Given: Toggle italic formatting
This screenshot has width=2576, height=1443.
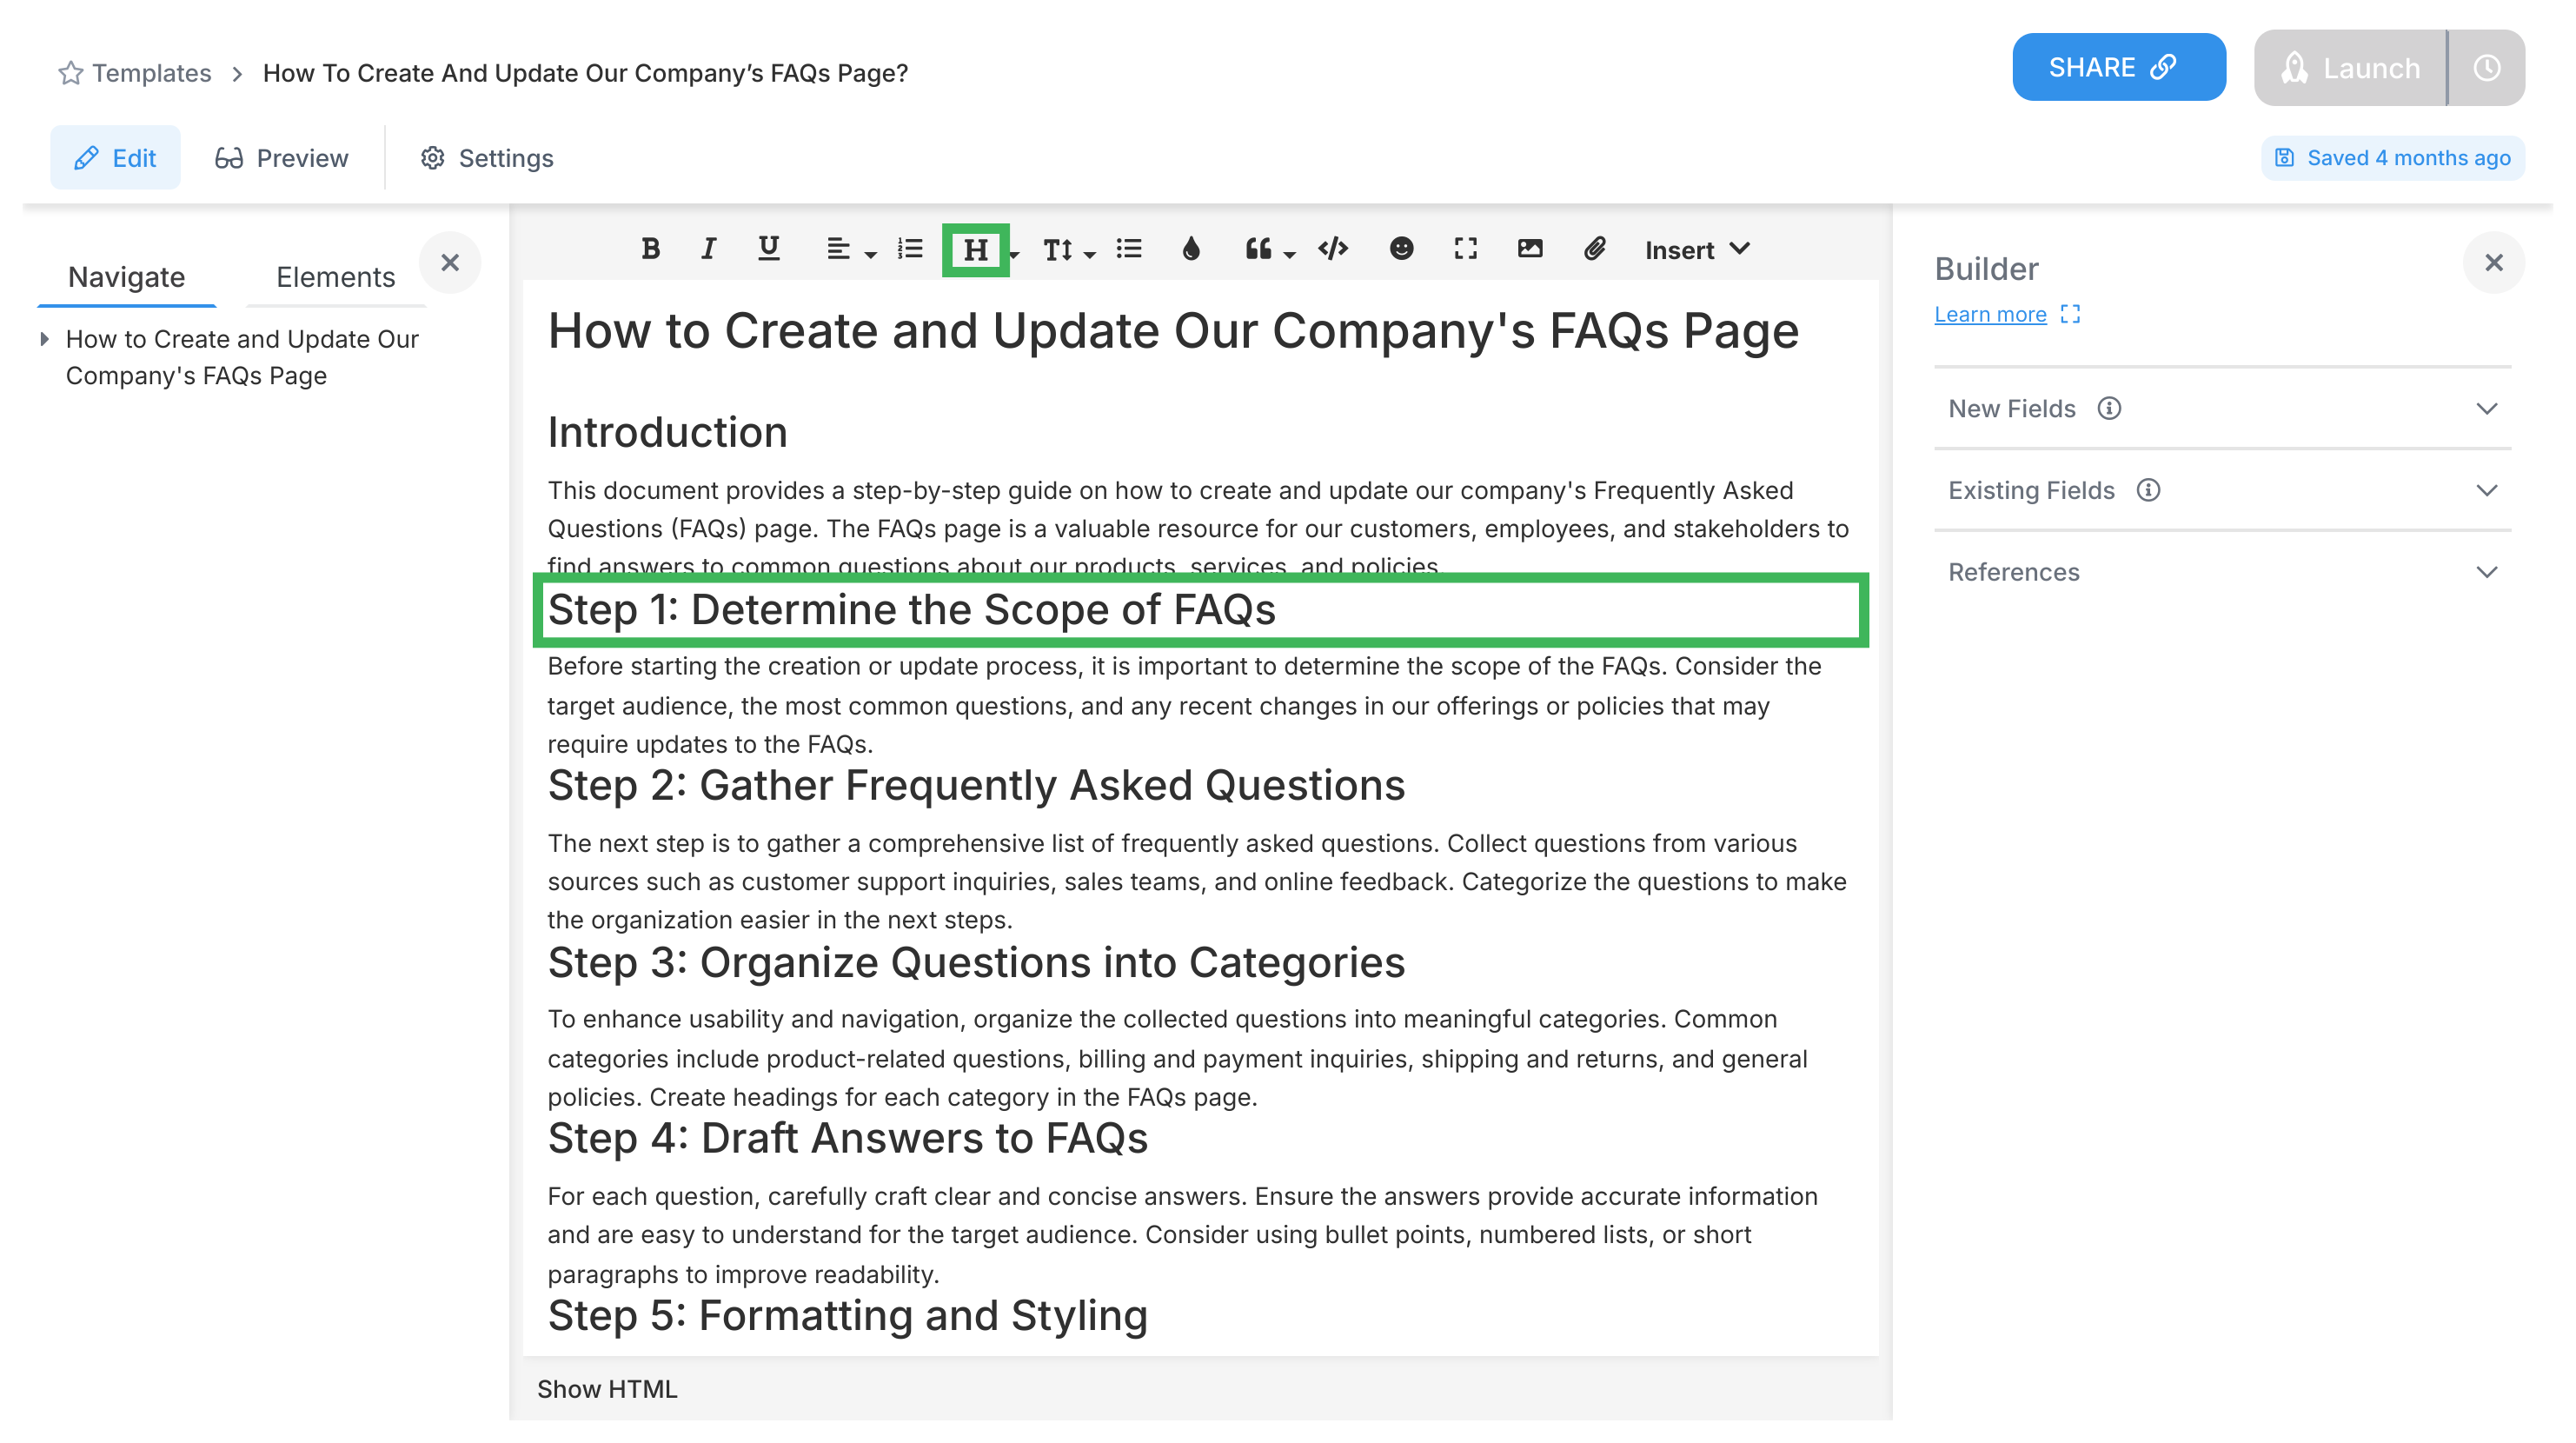Looking at the screenshot, I should tap(708, 250).
